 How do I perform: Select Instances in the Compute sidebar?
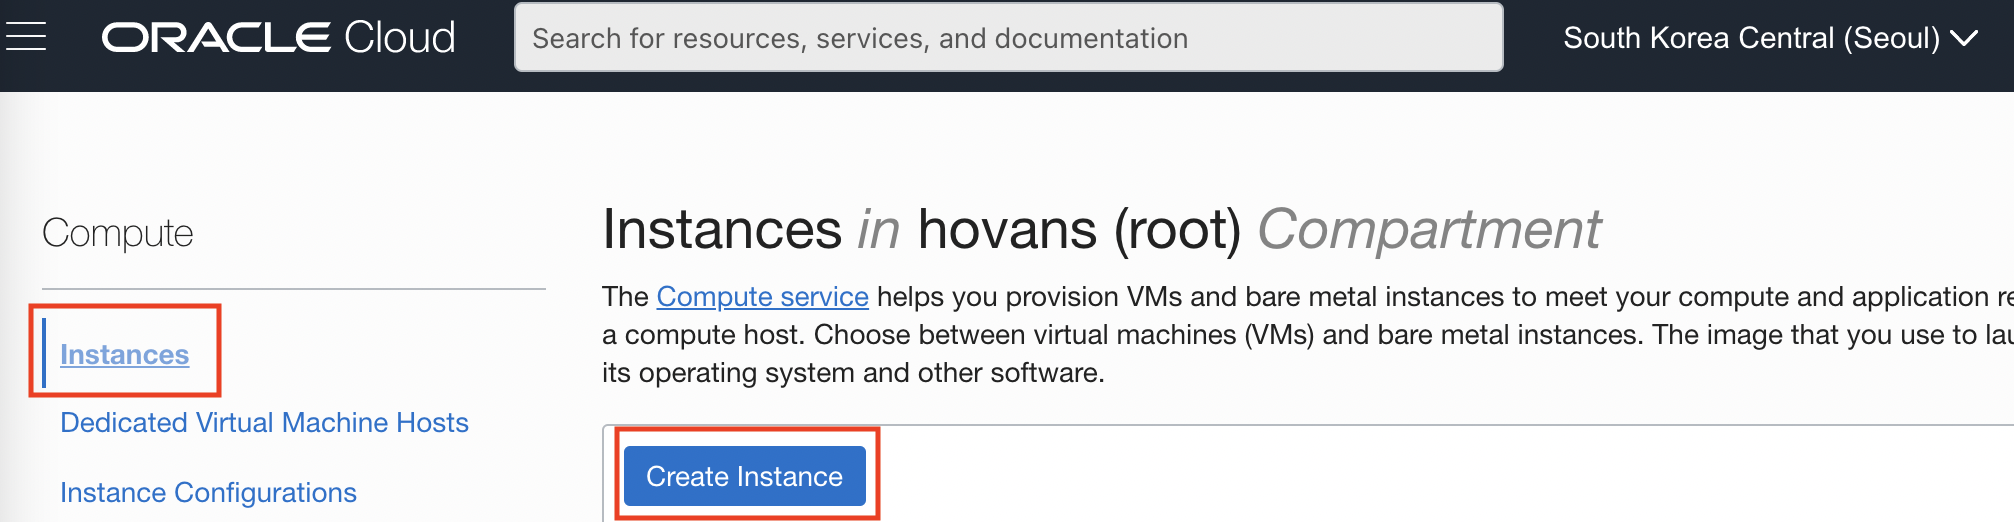pos(124,354)
